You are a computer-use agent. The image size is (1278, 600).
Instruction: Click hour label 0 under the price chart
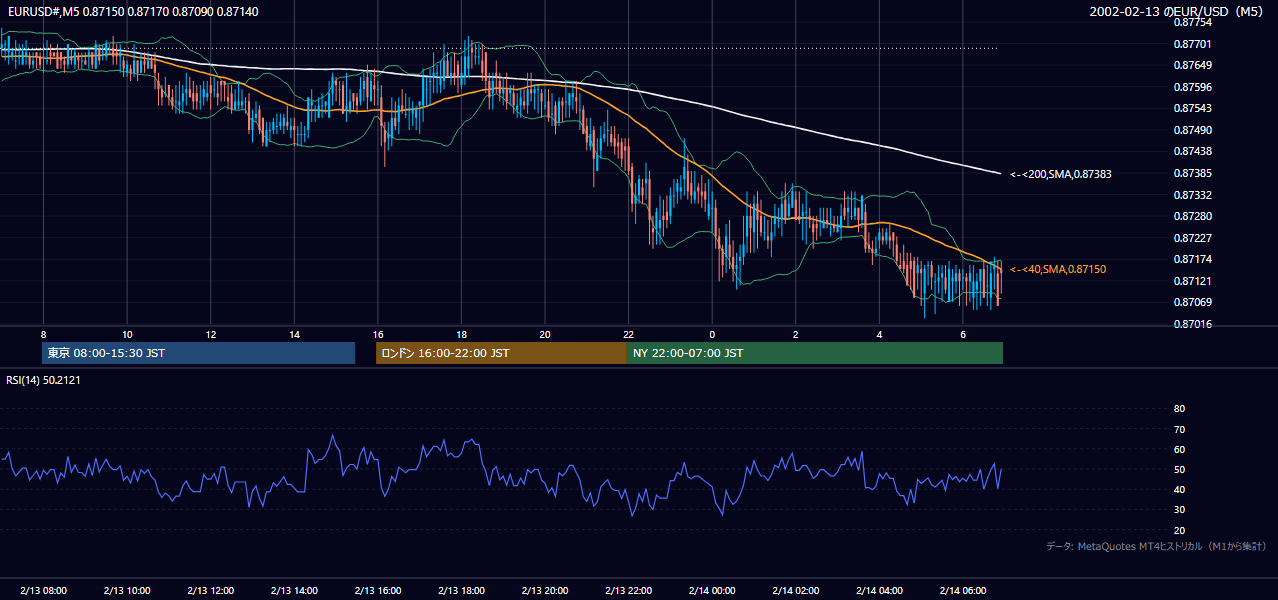[711, 334]
